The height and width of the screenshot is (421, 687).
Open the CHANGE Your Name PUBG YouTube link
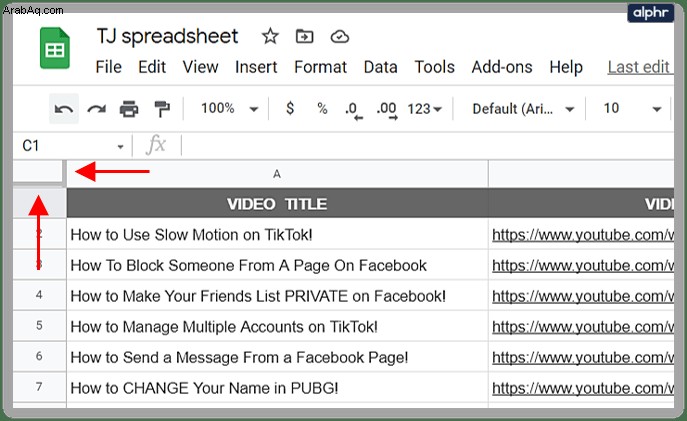click(583, 388)
